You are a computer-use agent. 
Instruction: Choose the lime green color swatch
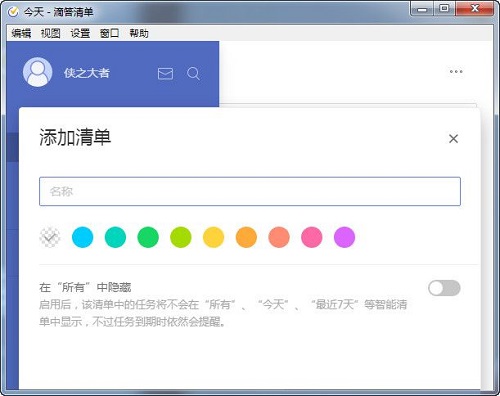coord(181,237)
